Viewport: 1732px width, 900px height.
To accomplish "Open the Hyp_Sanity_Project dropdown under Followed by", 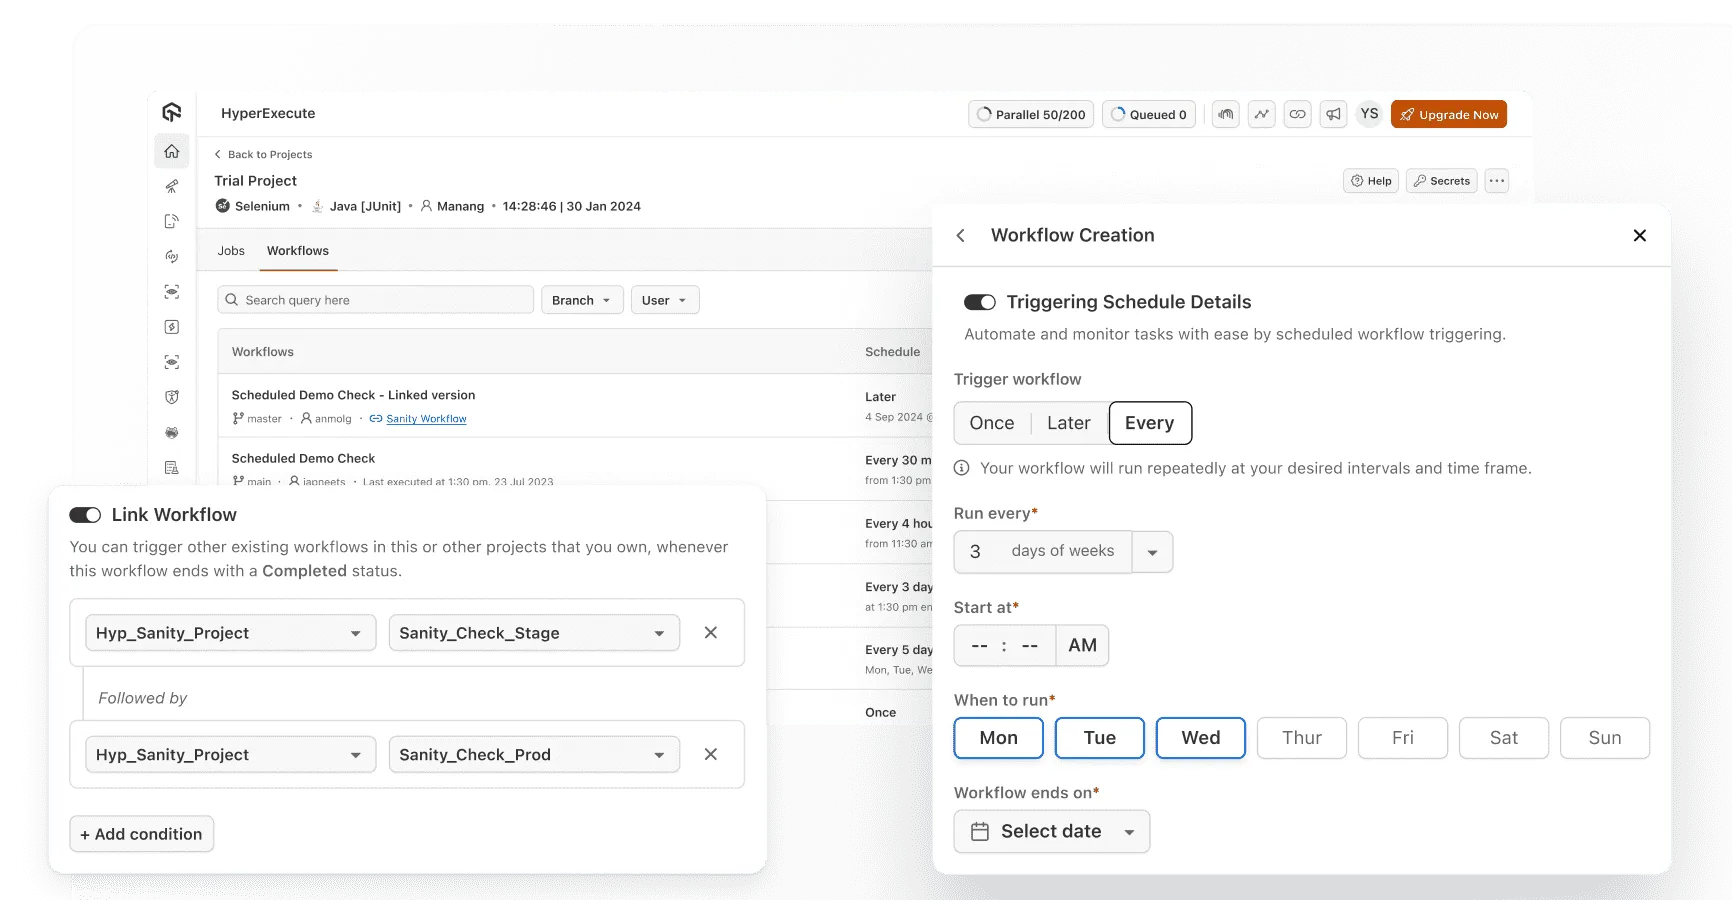I will [x=231, y=755].
